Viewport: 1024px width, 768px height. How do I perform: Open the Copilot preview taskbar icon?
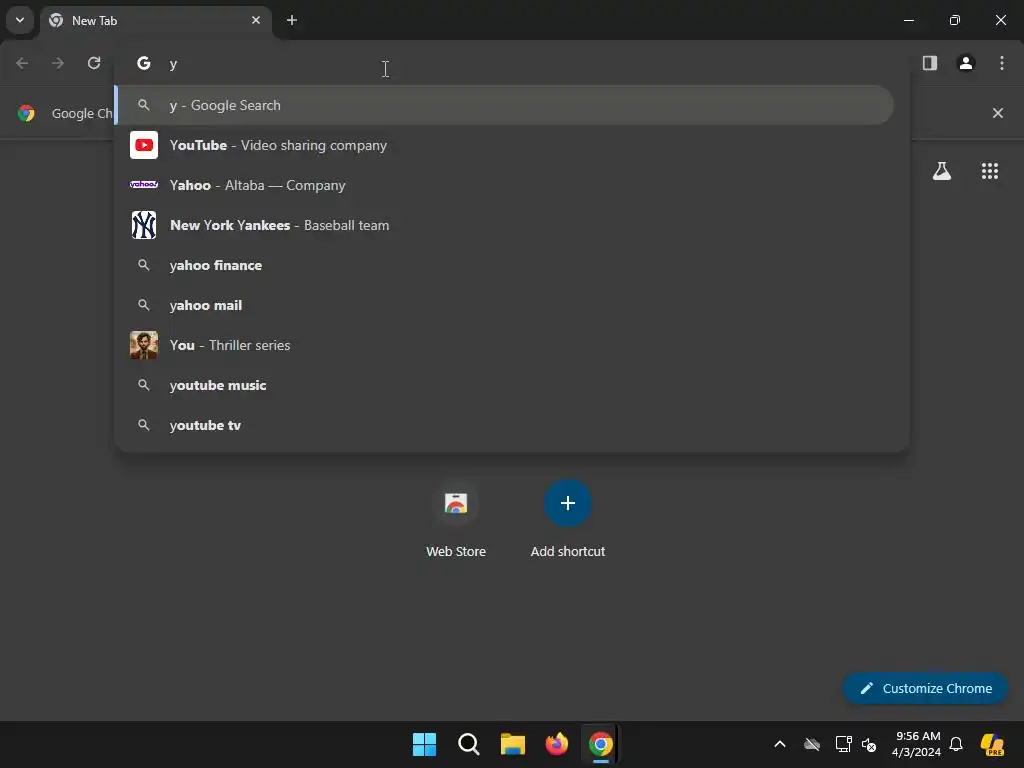pos(992,744)
